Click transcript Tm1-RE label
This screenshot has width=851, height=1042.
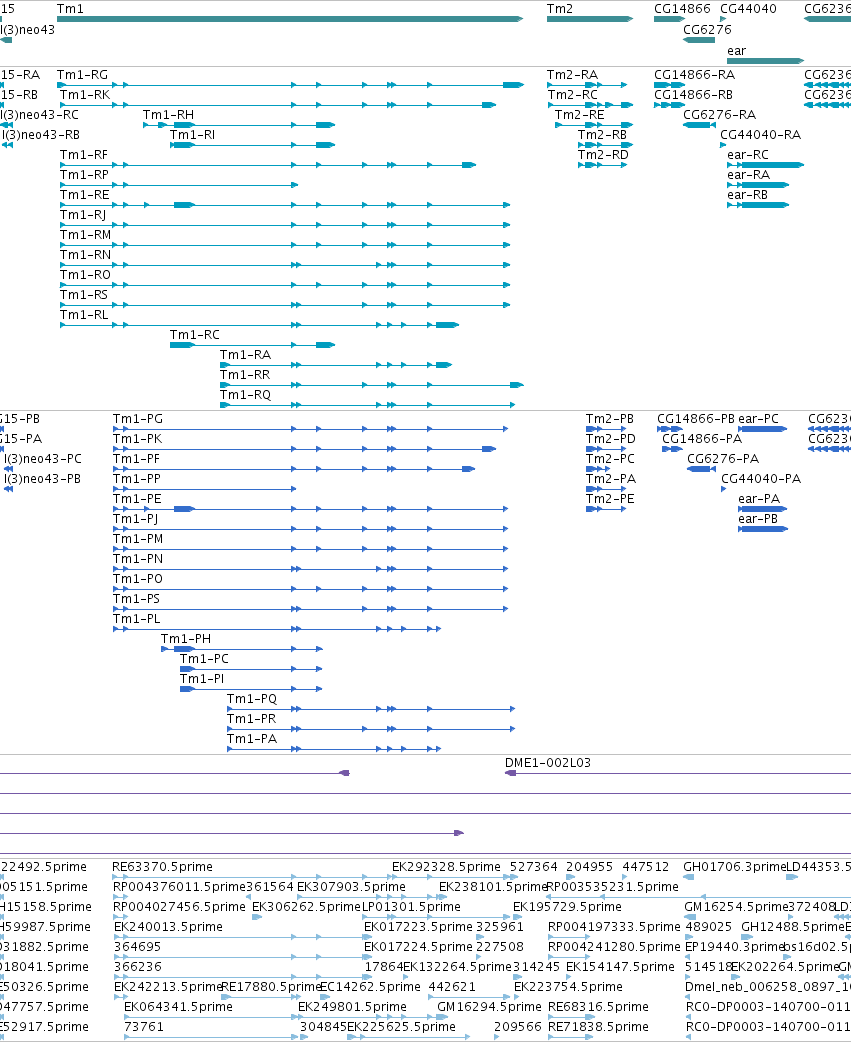coord(85,195)
